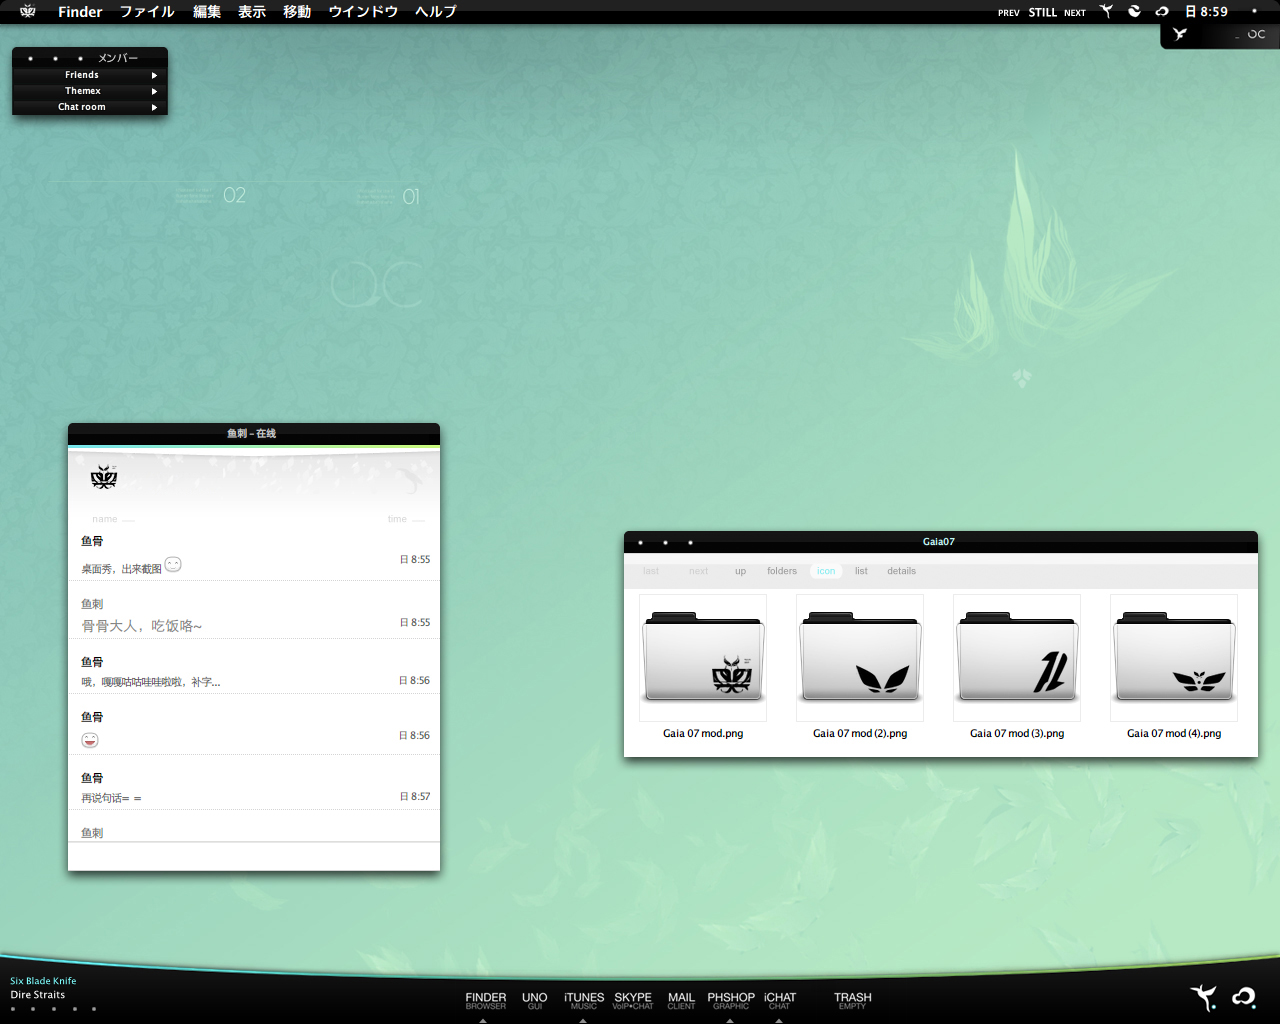Click the menu bar clock 8:59
Viewport: 1280px width, 1024px height.
click(x=1206, y=12)
